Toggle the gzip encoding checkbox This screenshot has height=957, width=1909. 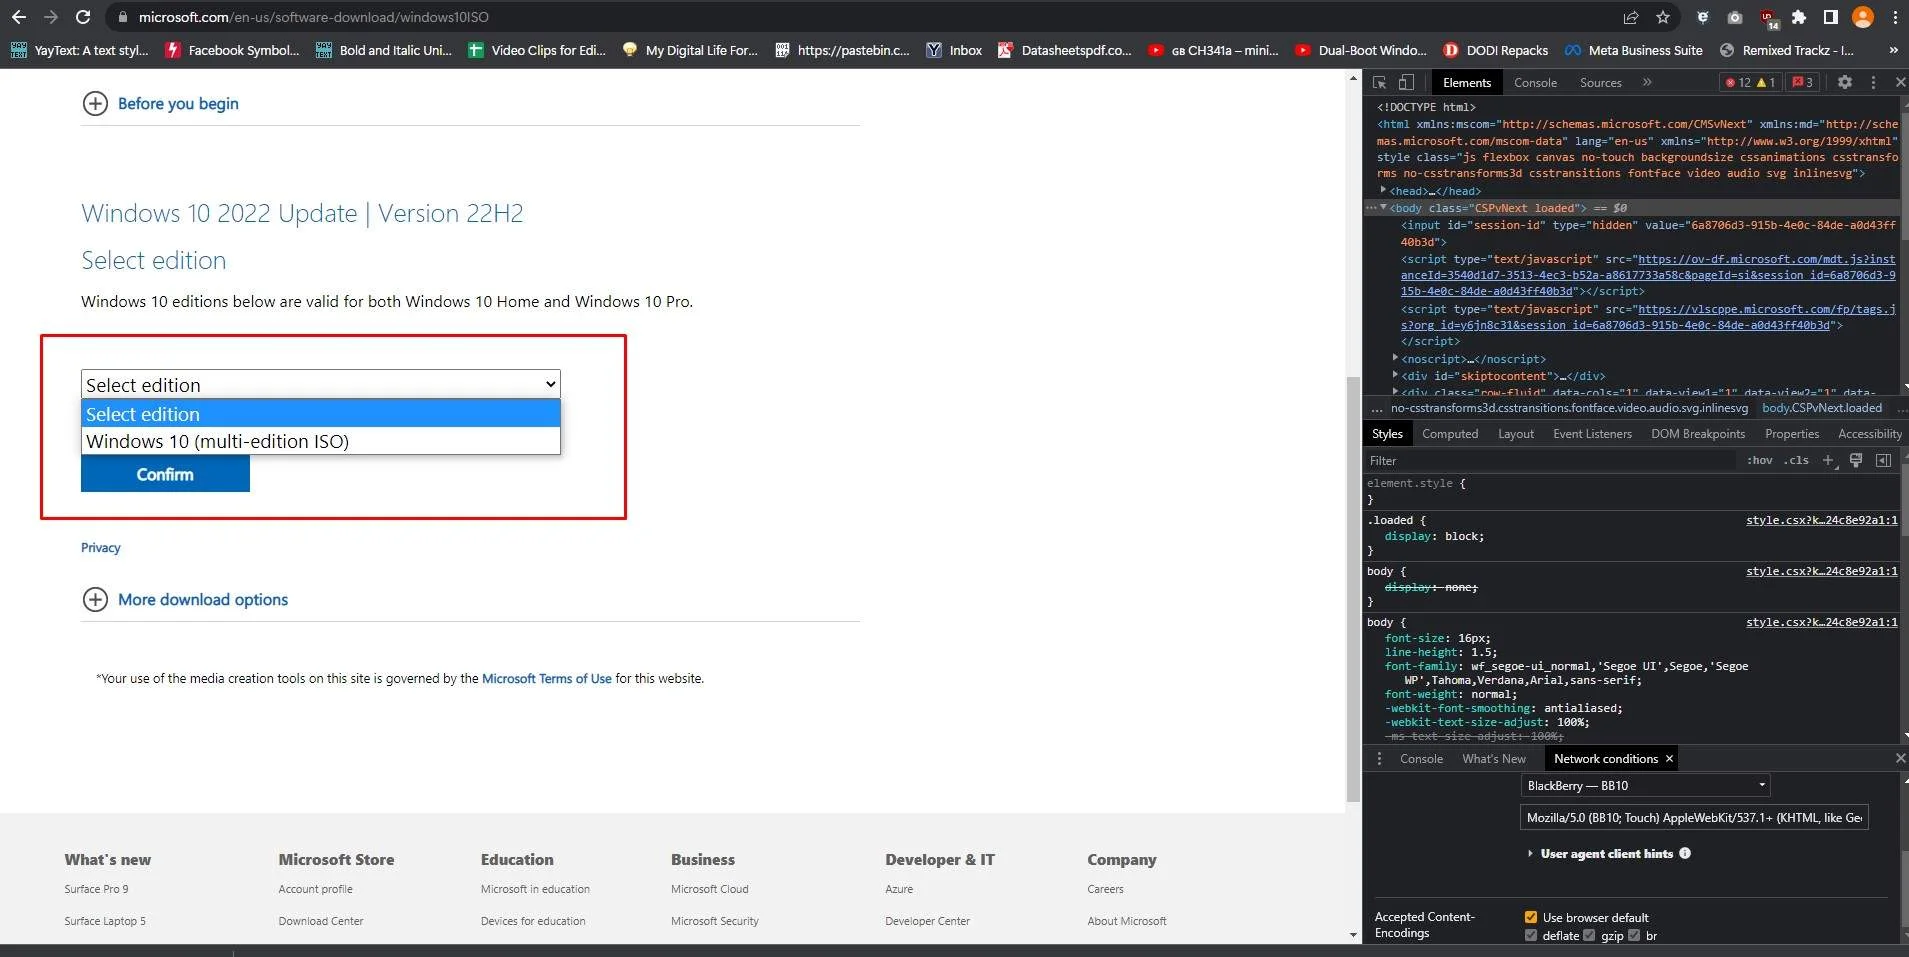(x=1588, y=935)
